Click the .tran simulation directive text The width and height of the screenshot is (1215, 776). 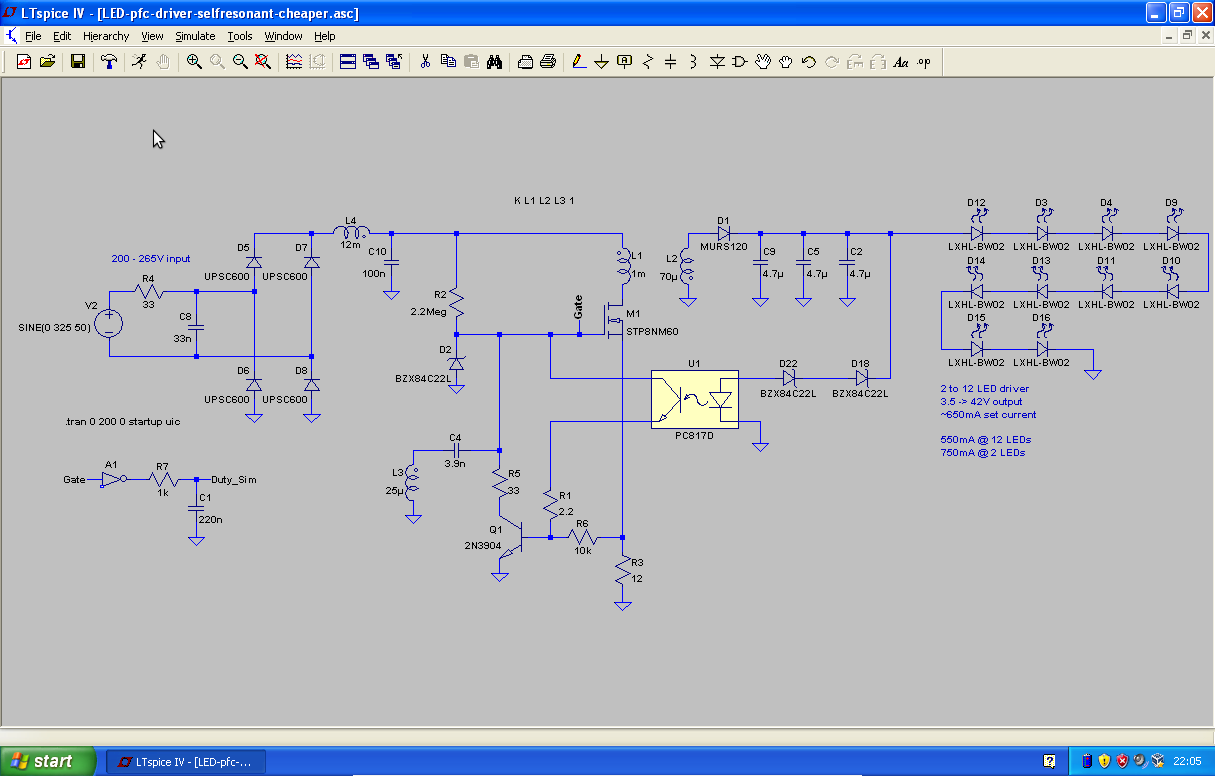[121, 422]
